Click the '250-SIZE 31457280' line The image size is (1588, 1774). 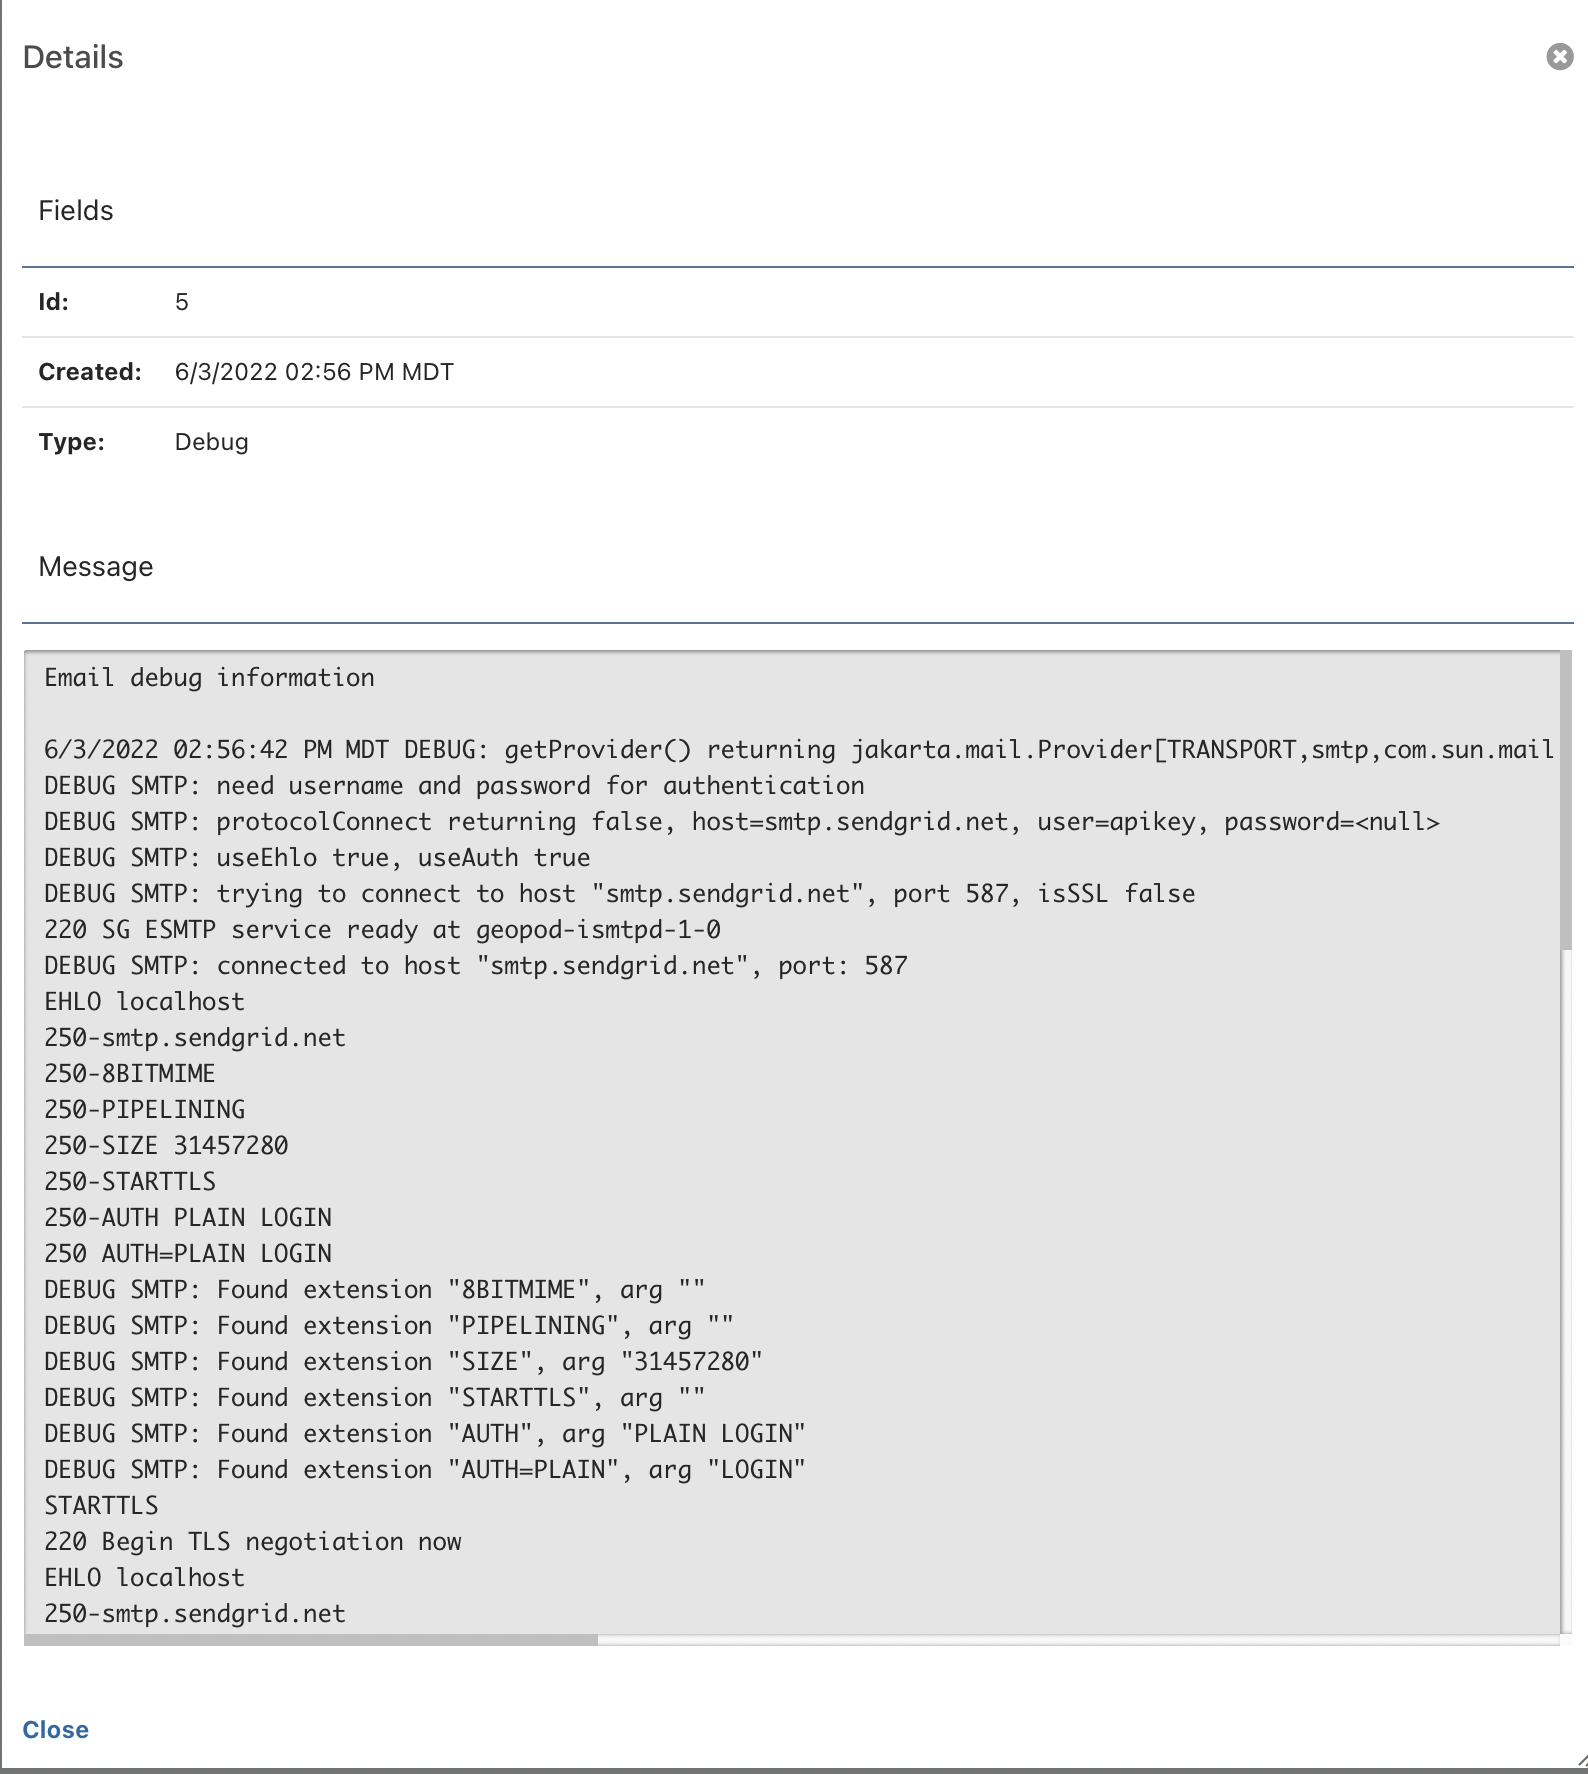click(166, 1146)
